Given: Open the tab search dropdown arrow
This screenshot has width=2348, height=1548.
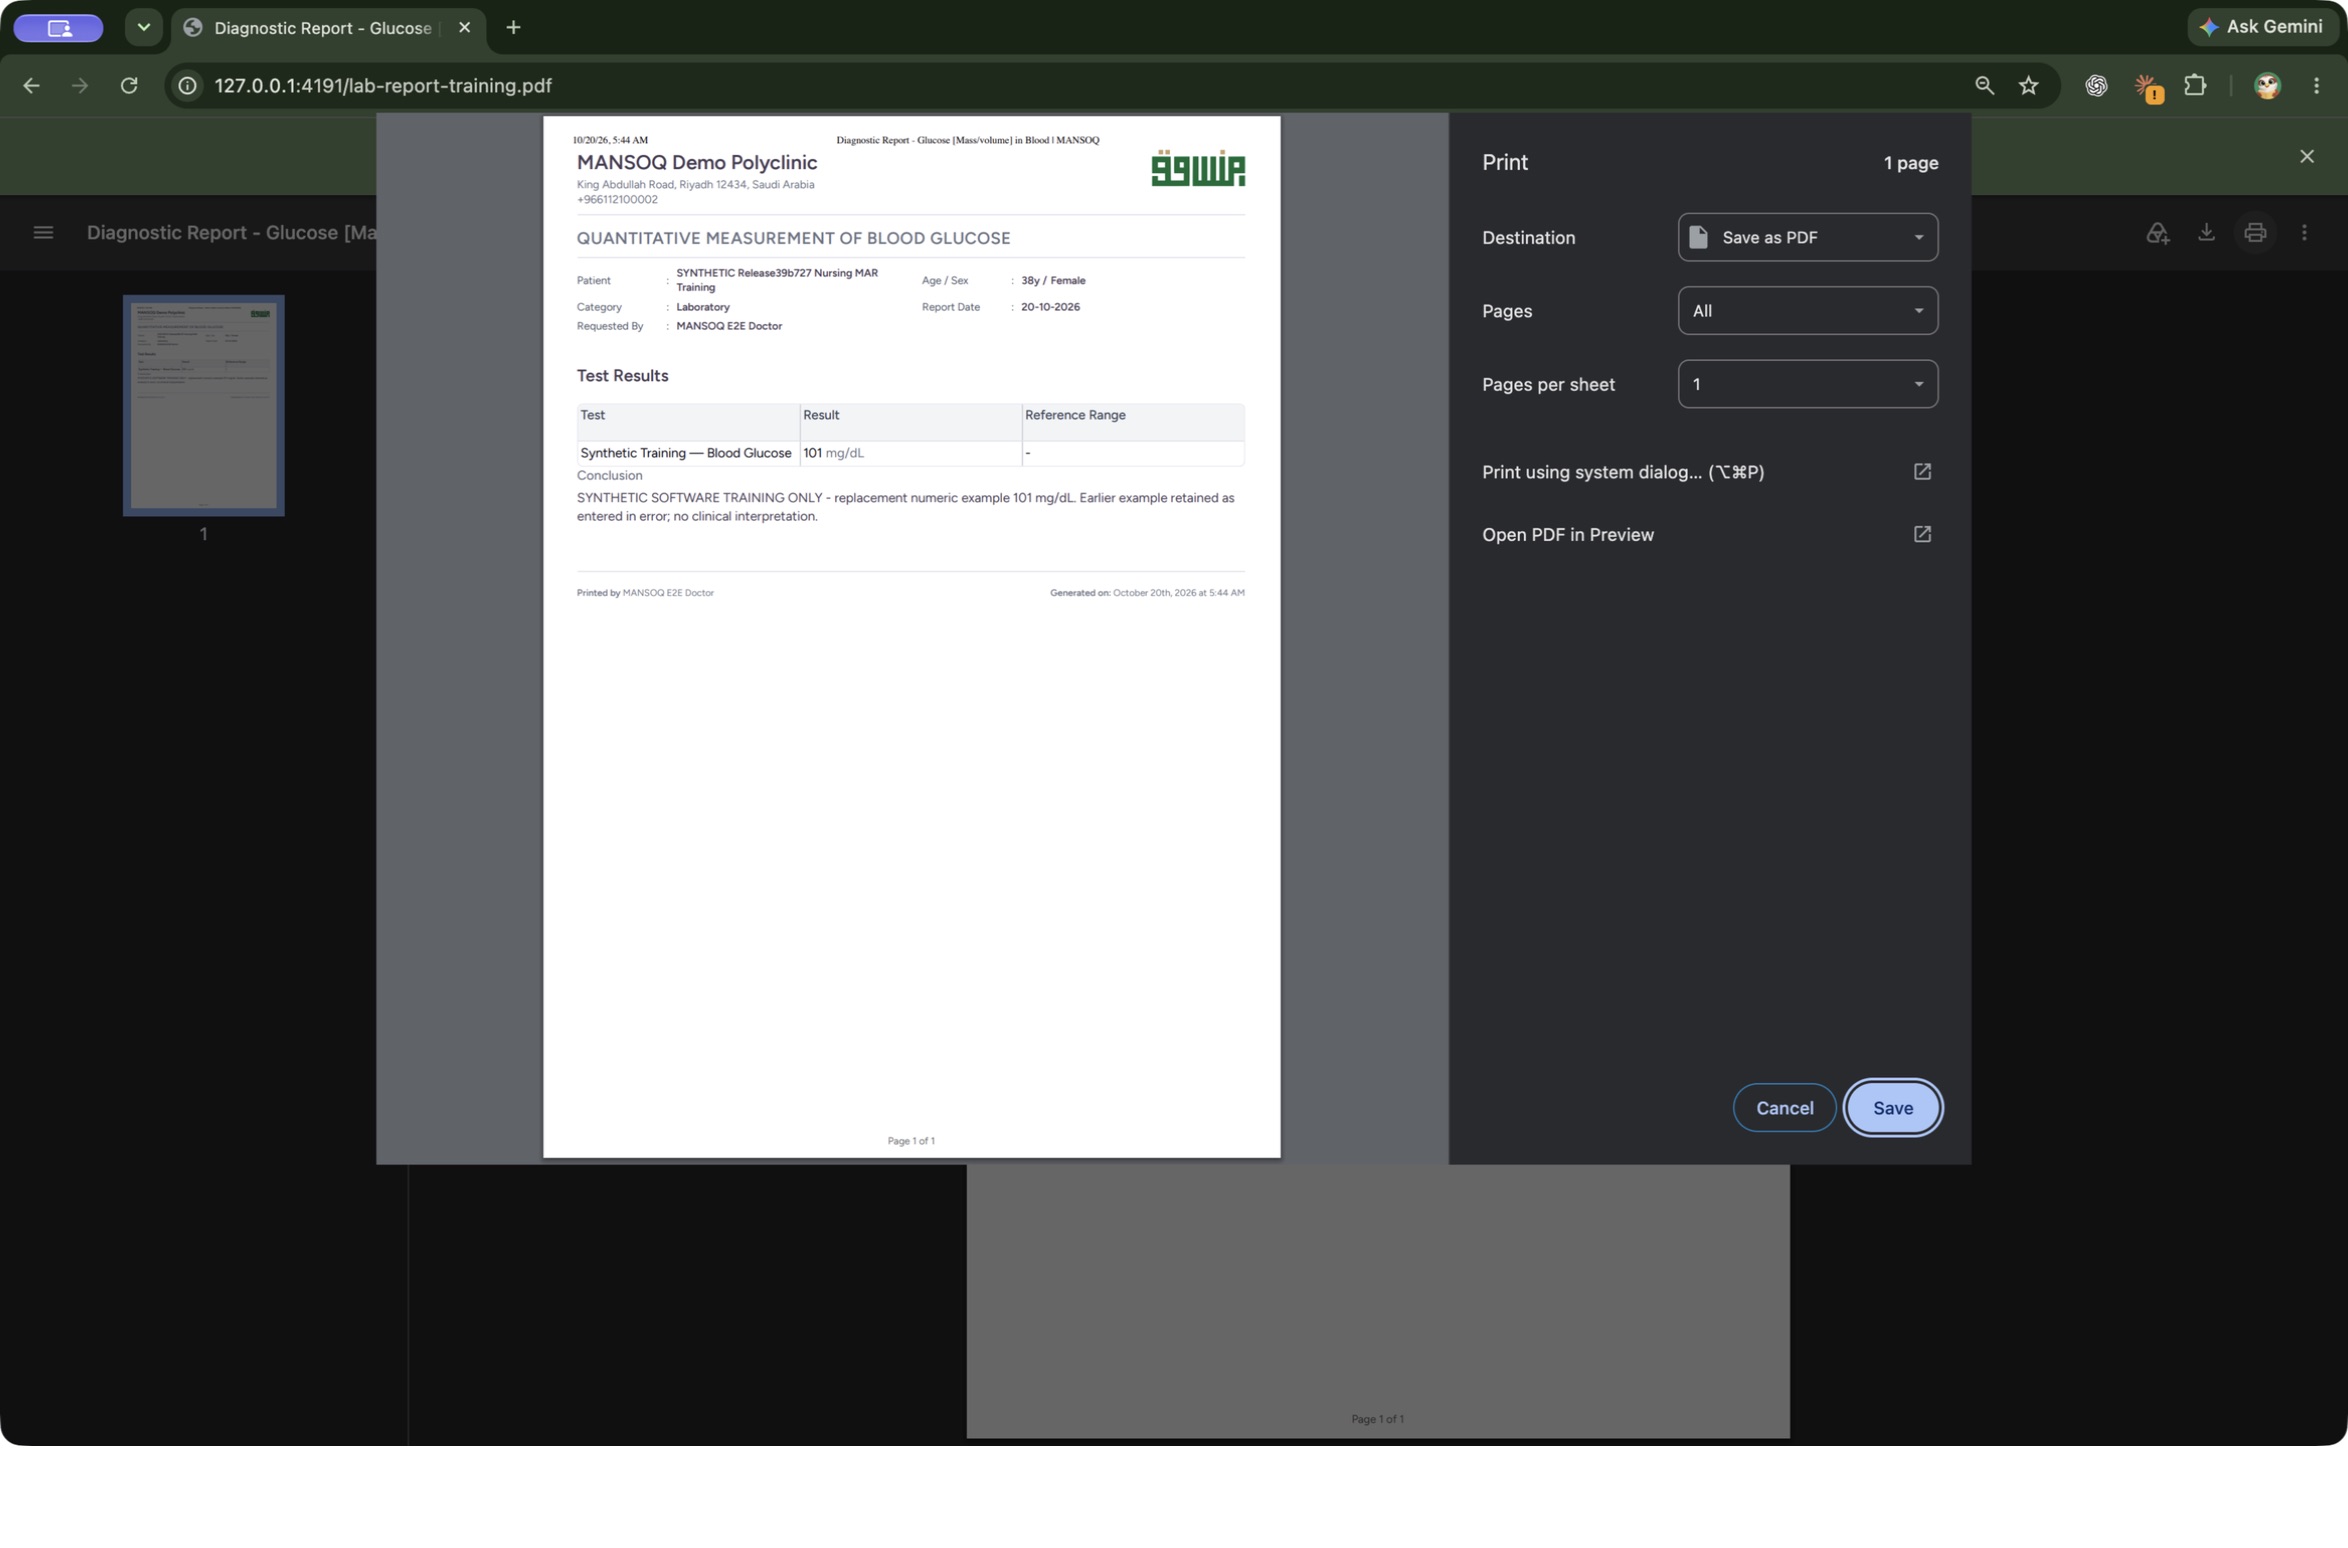Looking at the screenshot, I should (x=144, y=28).
